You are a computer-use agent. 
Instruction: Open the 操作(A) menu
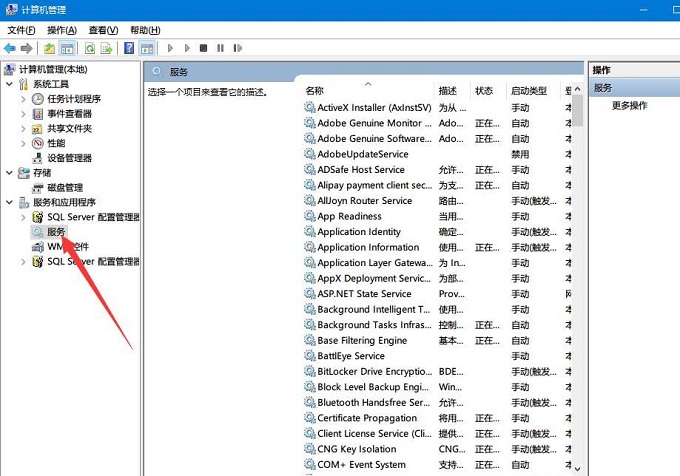(x=61, y=30)
